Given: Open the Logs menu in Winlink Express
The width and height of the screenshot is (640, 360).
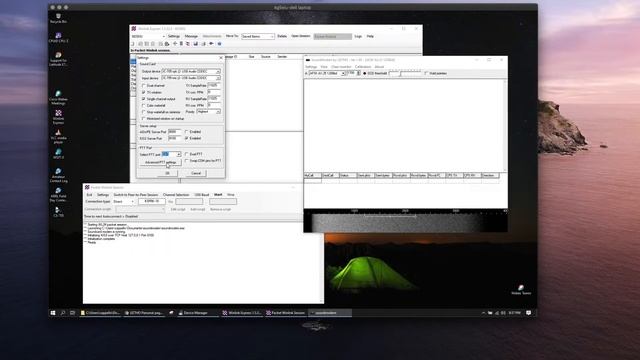Looking at the screenshot, I should (358, 36).
